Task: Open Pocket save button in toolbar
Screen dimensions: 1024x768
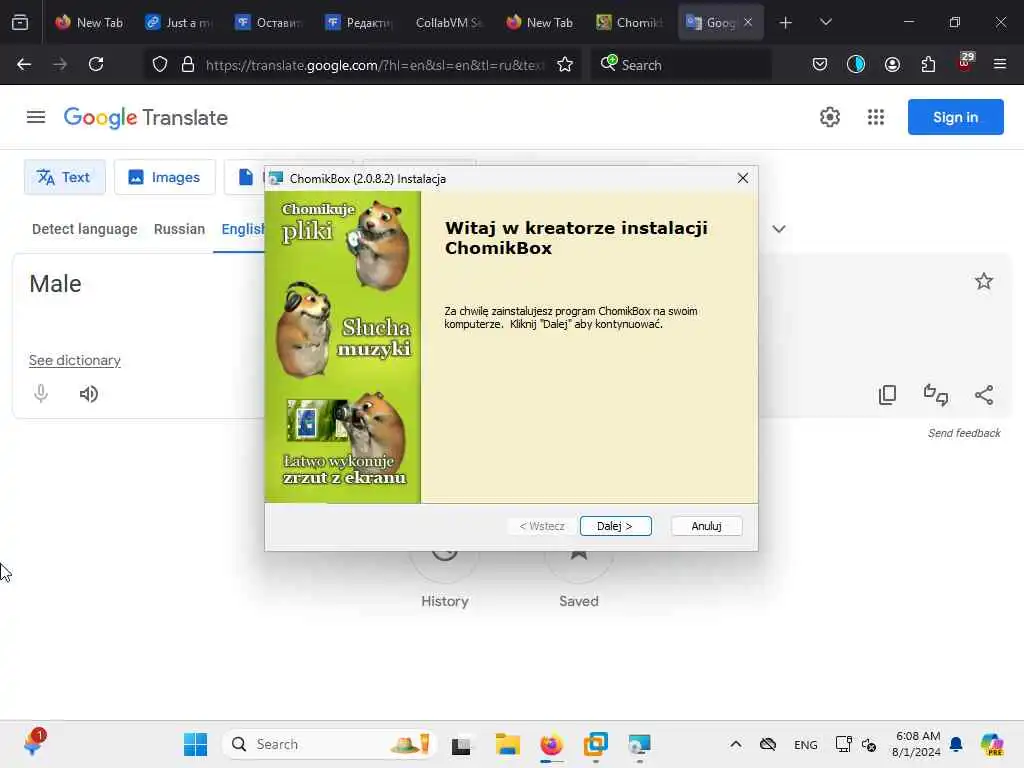Action: click(x=820, y=64)
